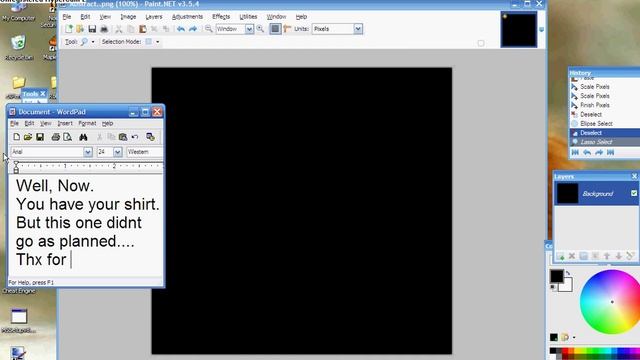Click Undo icon in WordPad toolbar

pos(135,137)
